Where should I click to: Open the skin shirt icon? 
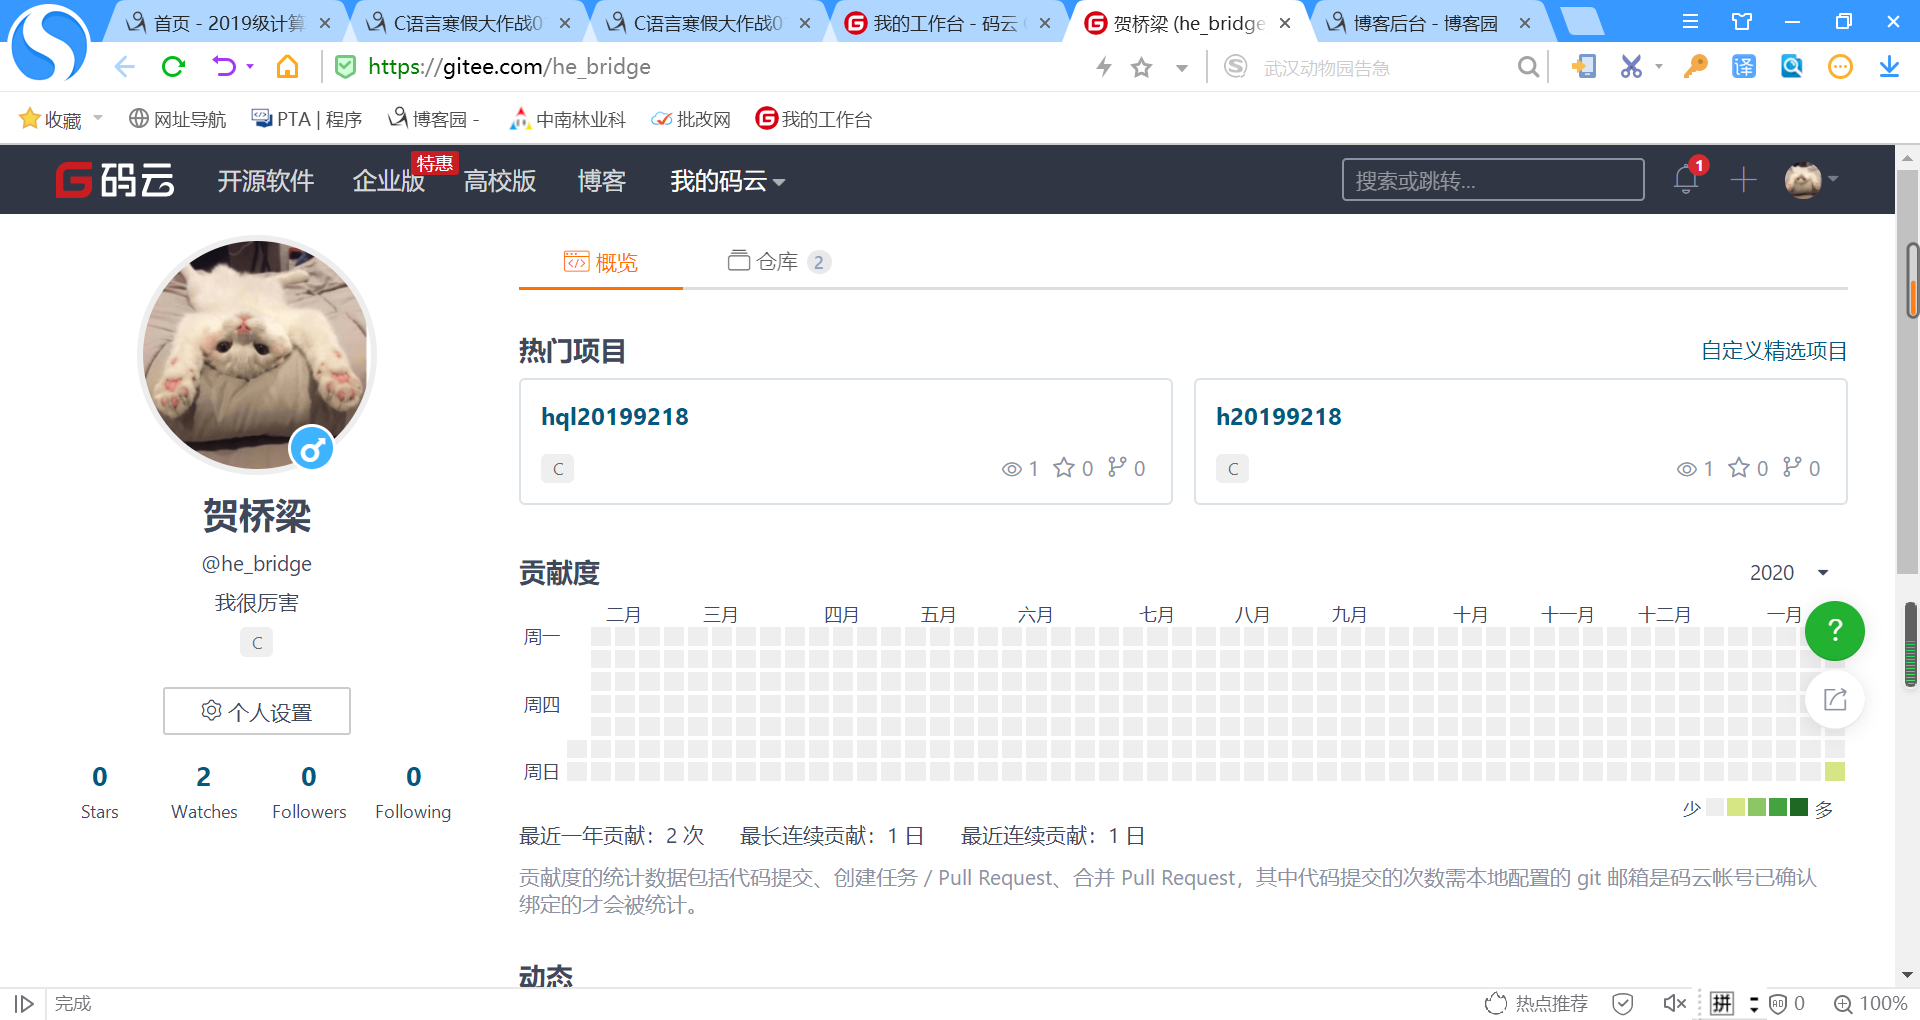(x=1742, y=22)
